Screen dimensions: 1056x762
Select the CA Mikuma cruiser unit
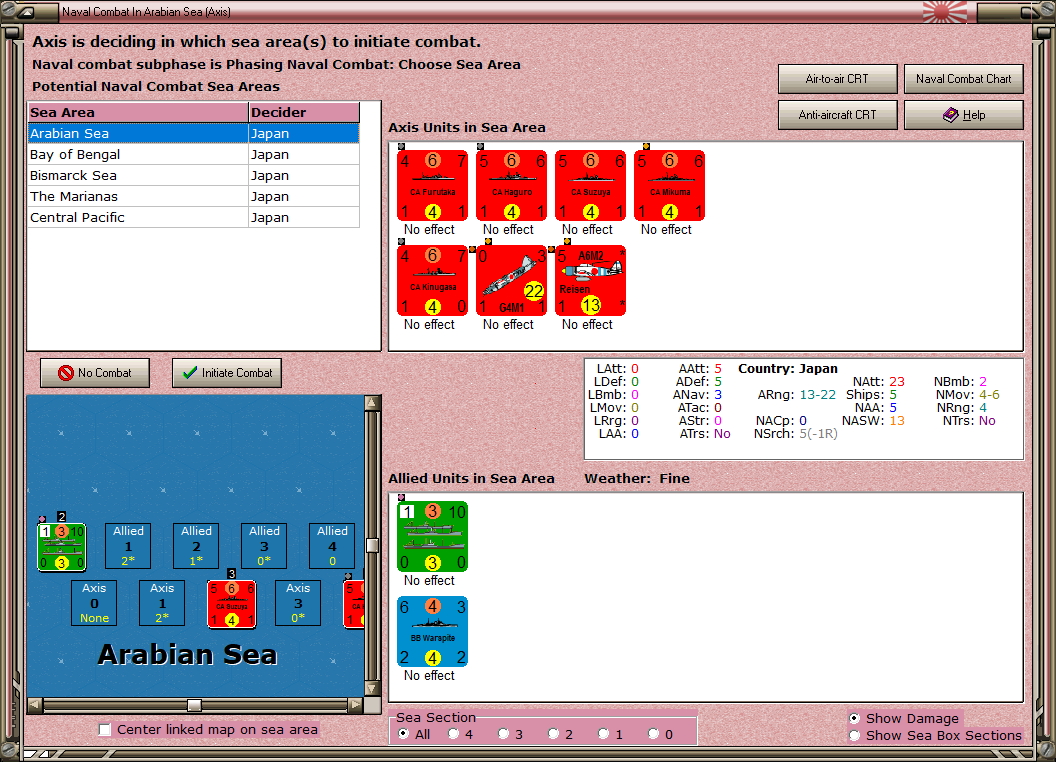669,185
